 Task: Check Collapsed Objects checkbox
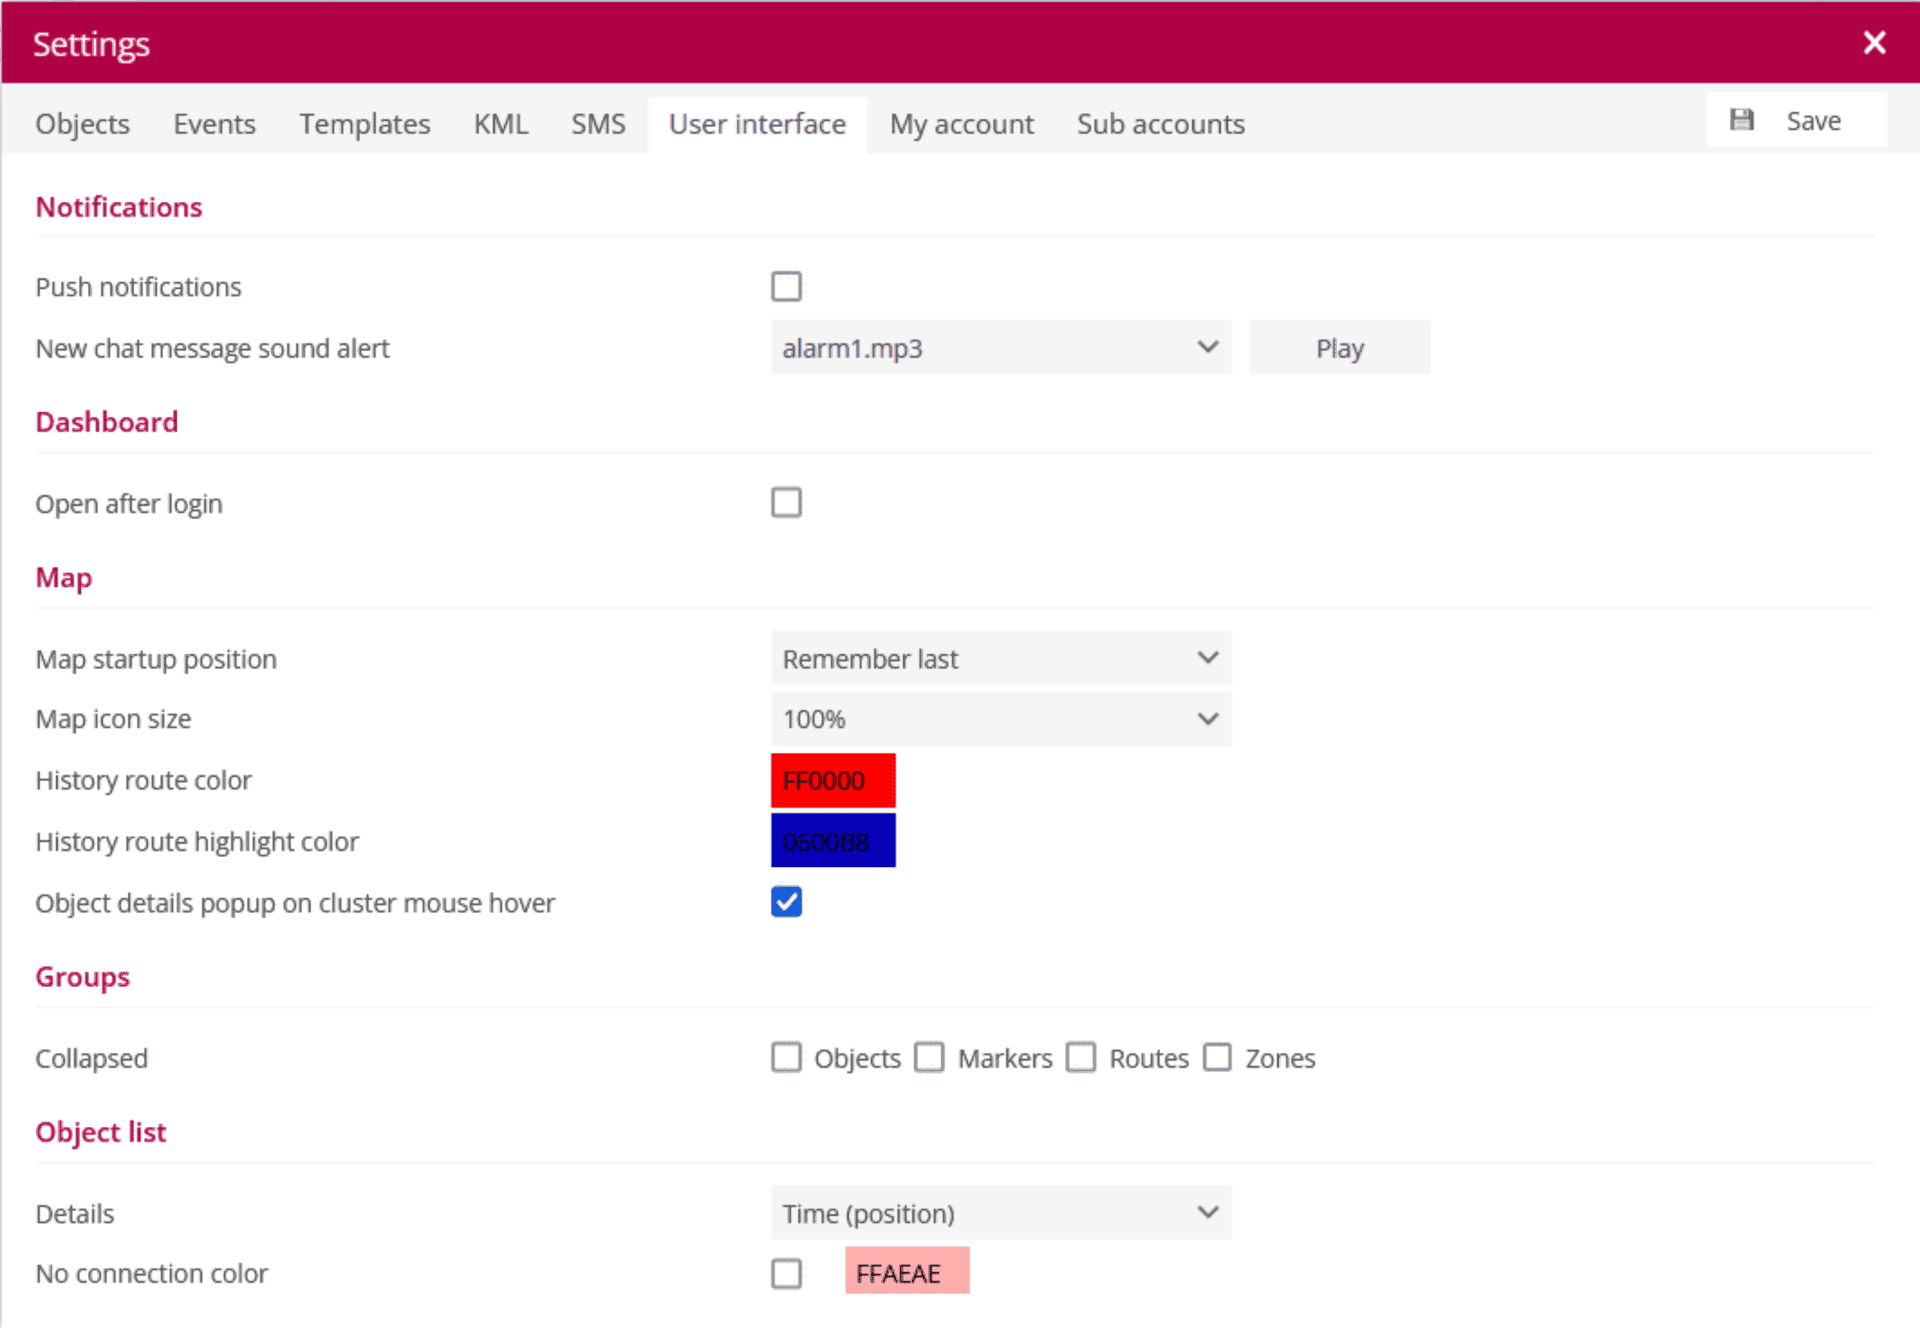click(786, 1057)
